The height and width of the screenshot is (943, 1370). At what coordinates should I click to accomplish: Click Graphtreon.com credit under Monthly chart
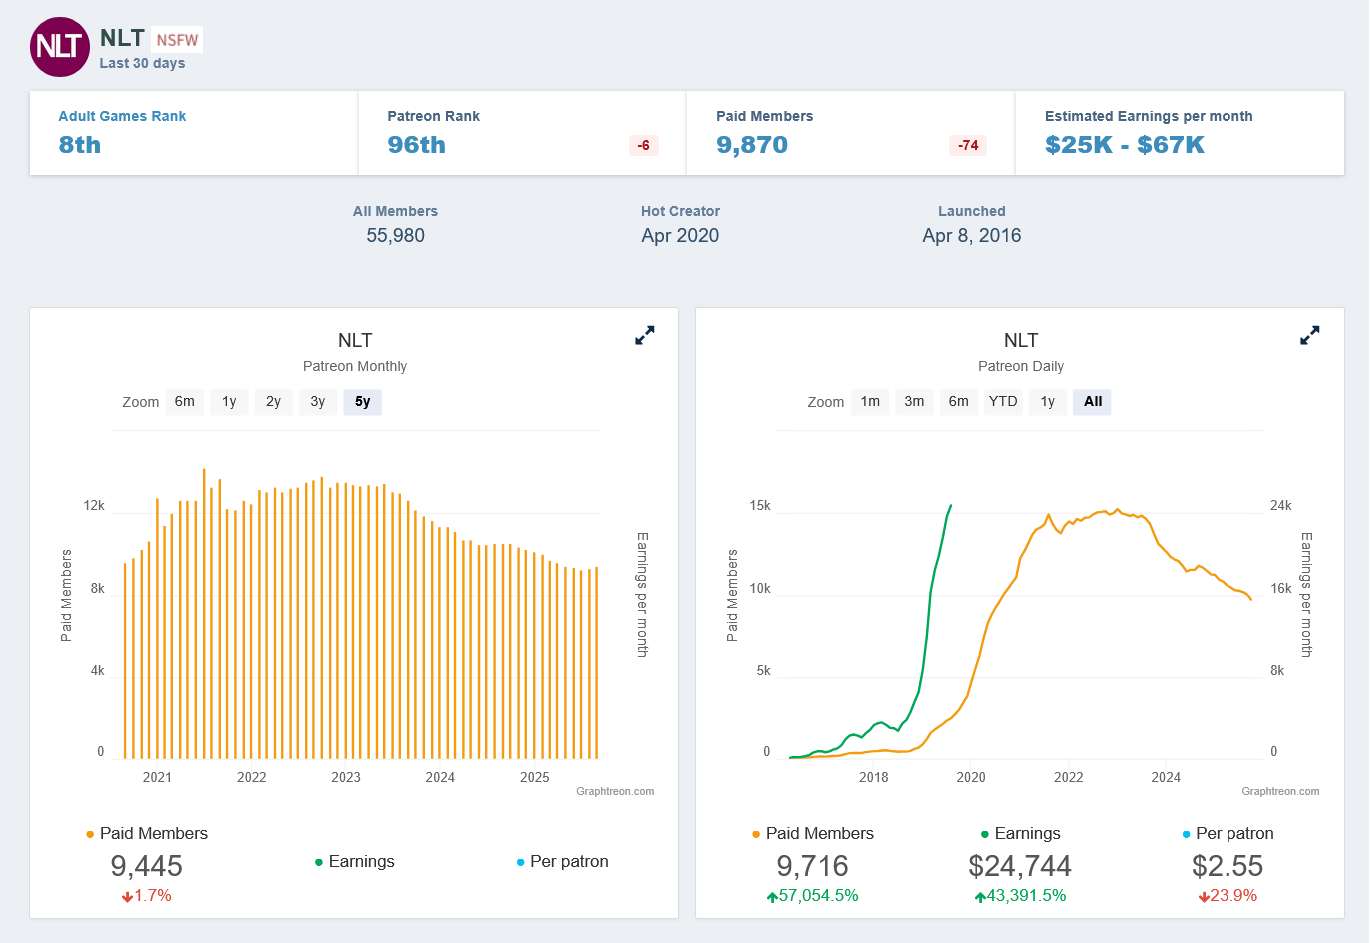tap(615, 791)
